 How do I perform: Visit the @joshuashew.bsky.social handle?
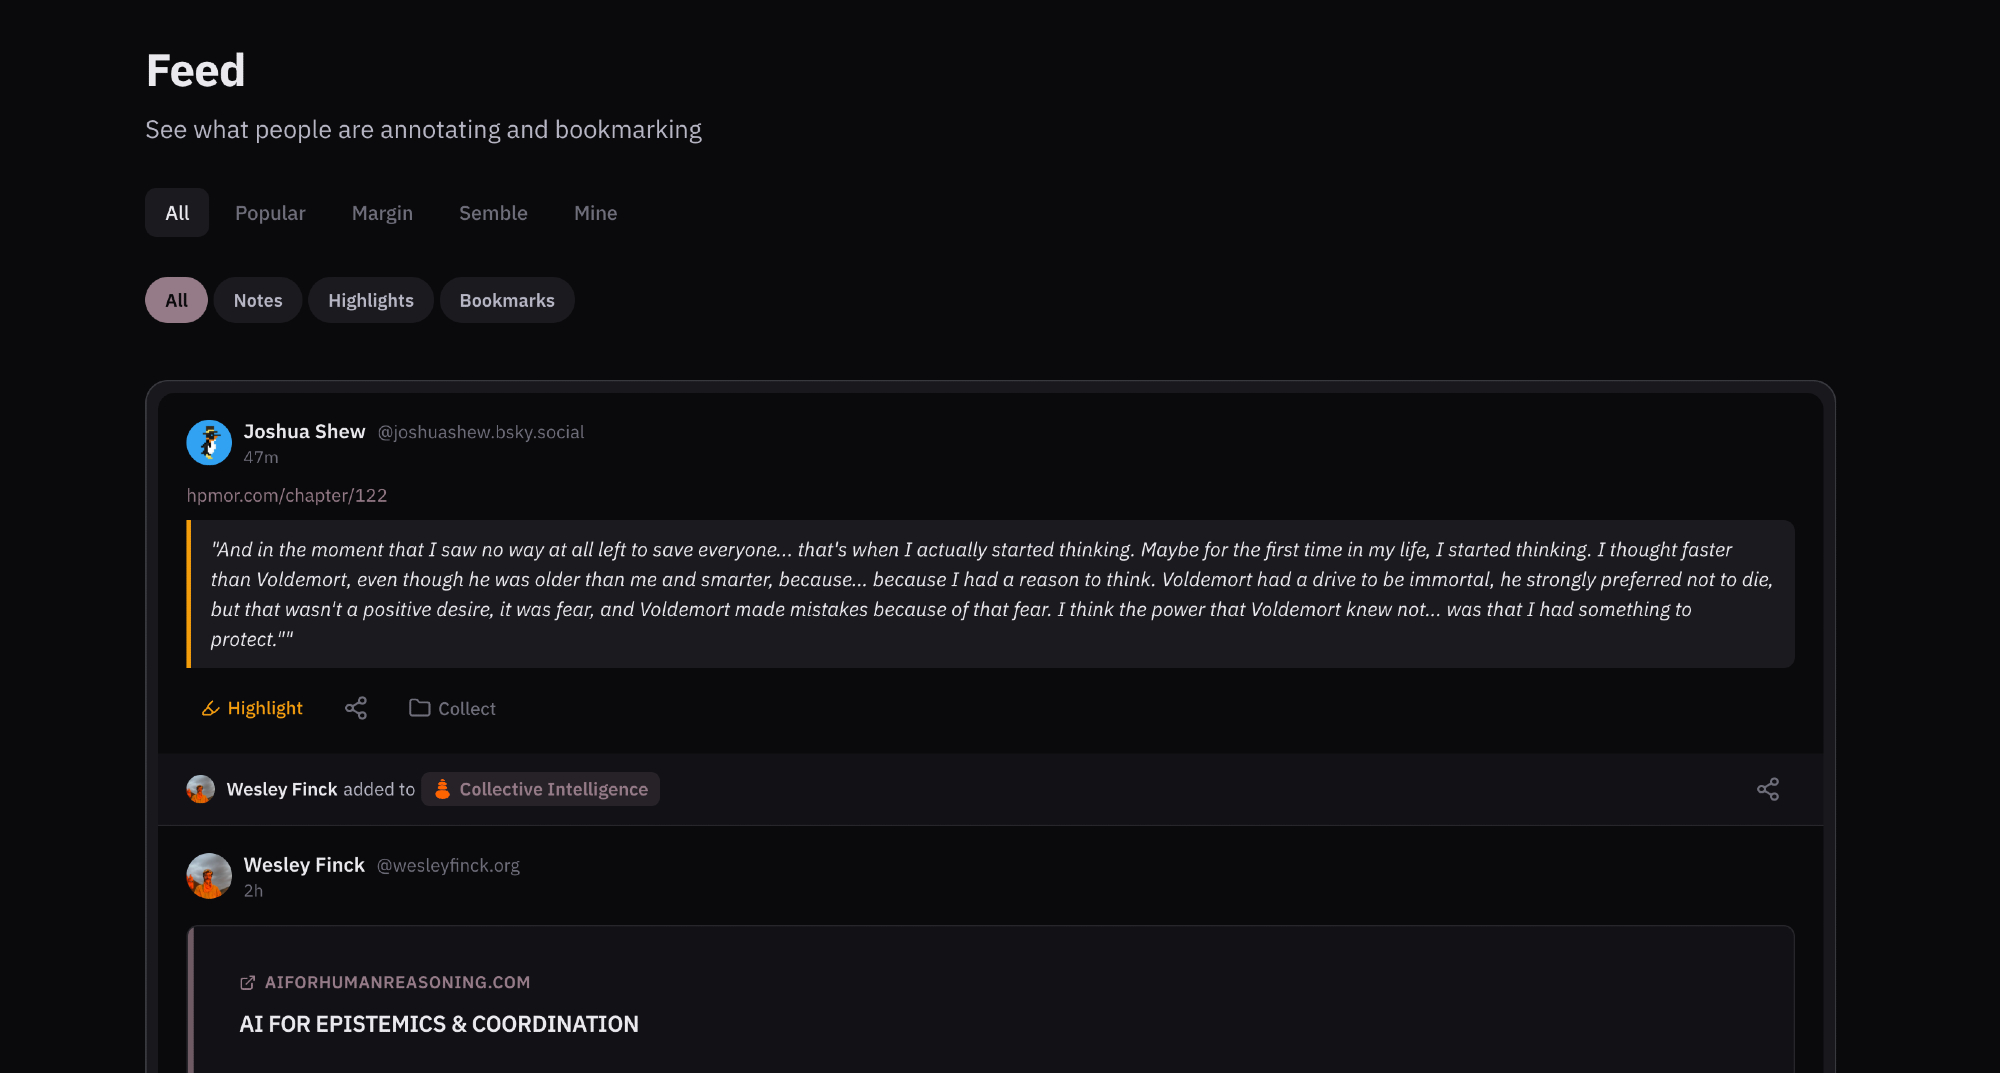[x=480, y=432]
